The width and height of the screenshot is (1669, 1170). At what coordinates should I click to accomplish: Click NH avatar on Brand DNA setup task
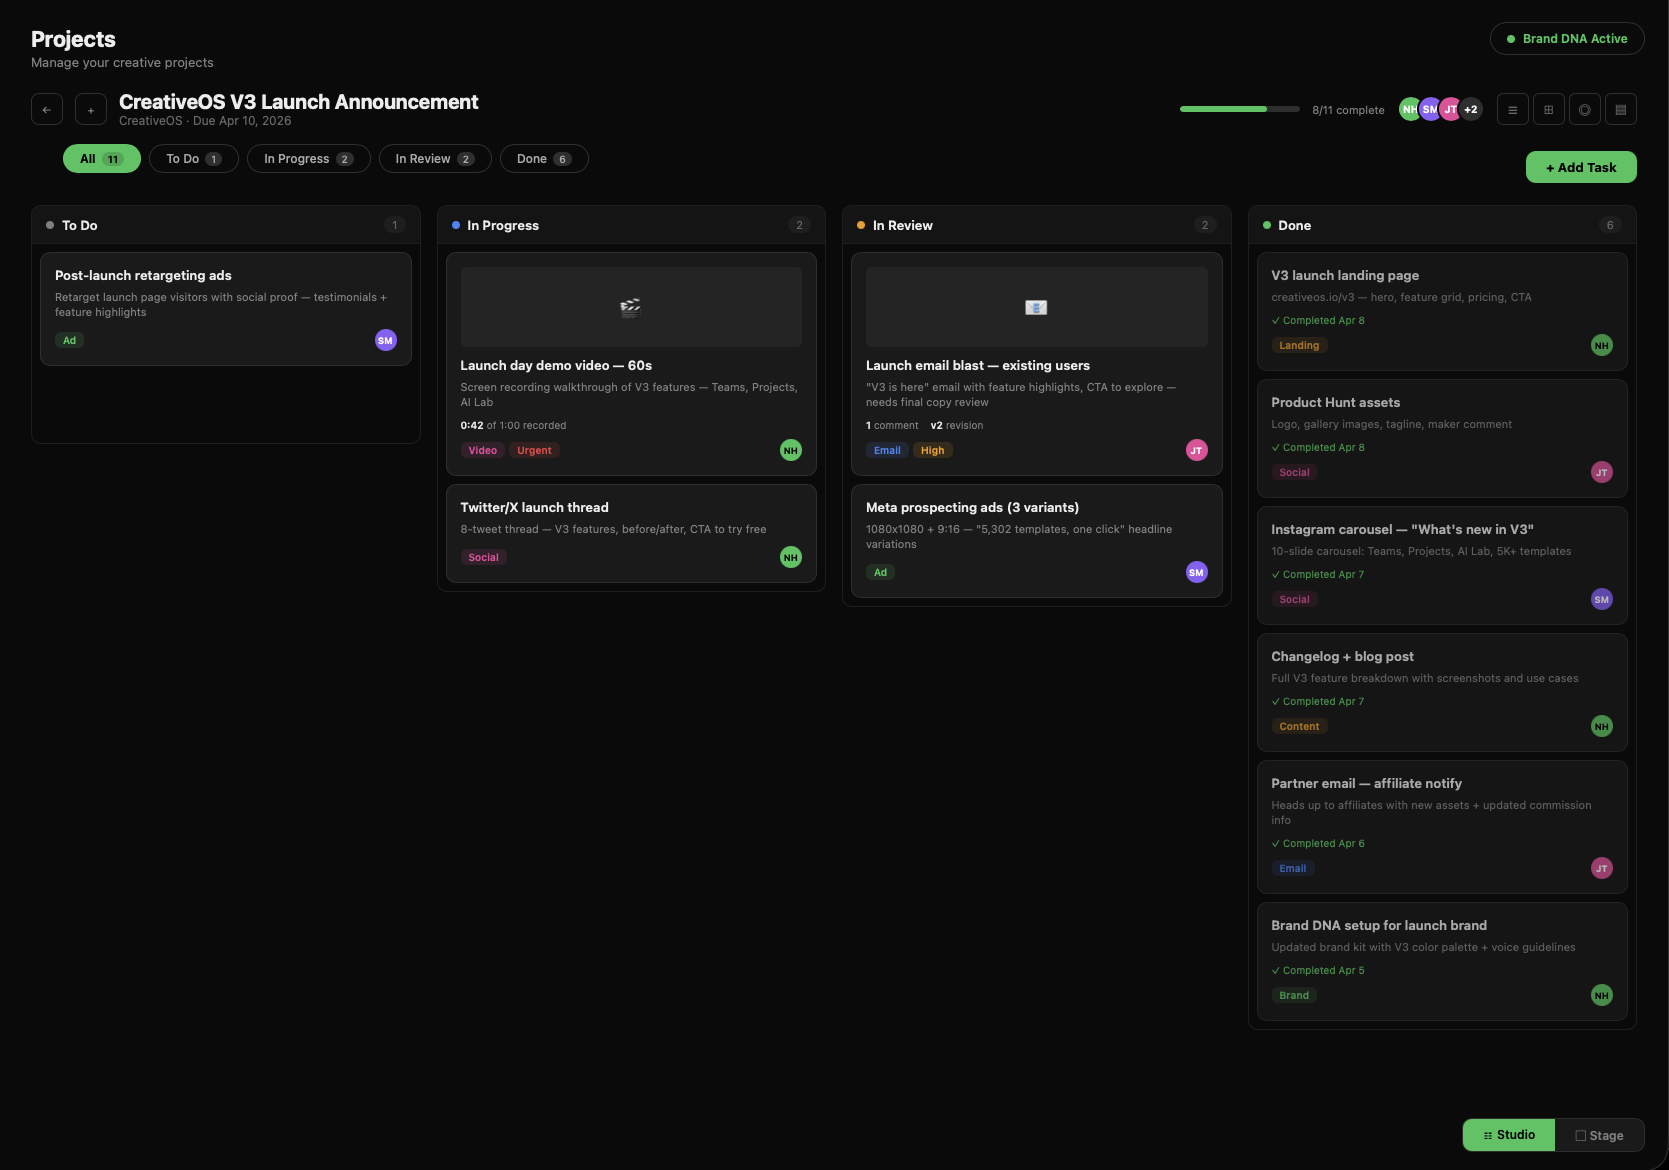tap(1601, 995)
